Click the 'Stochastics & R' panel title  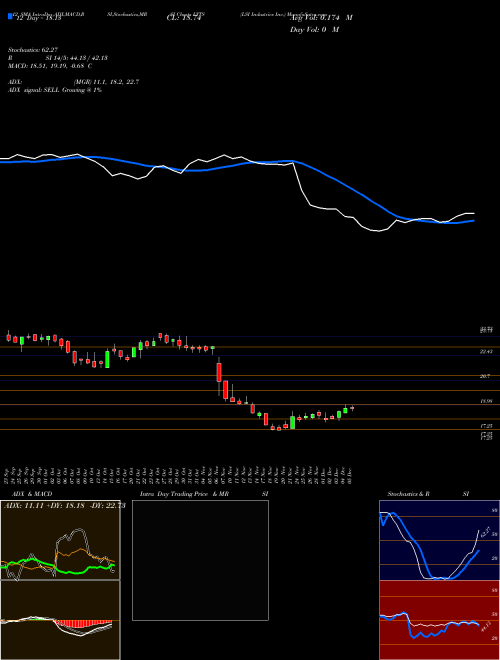coord(409,494)
